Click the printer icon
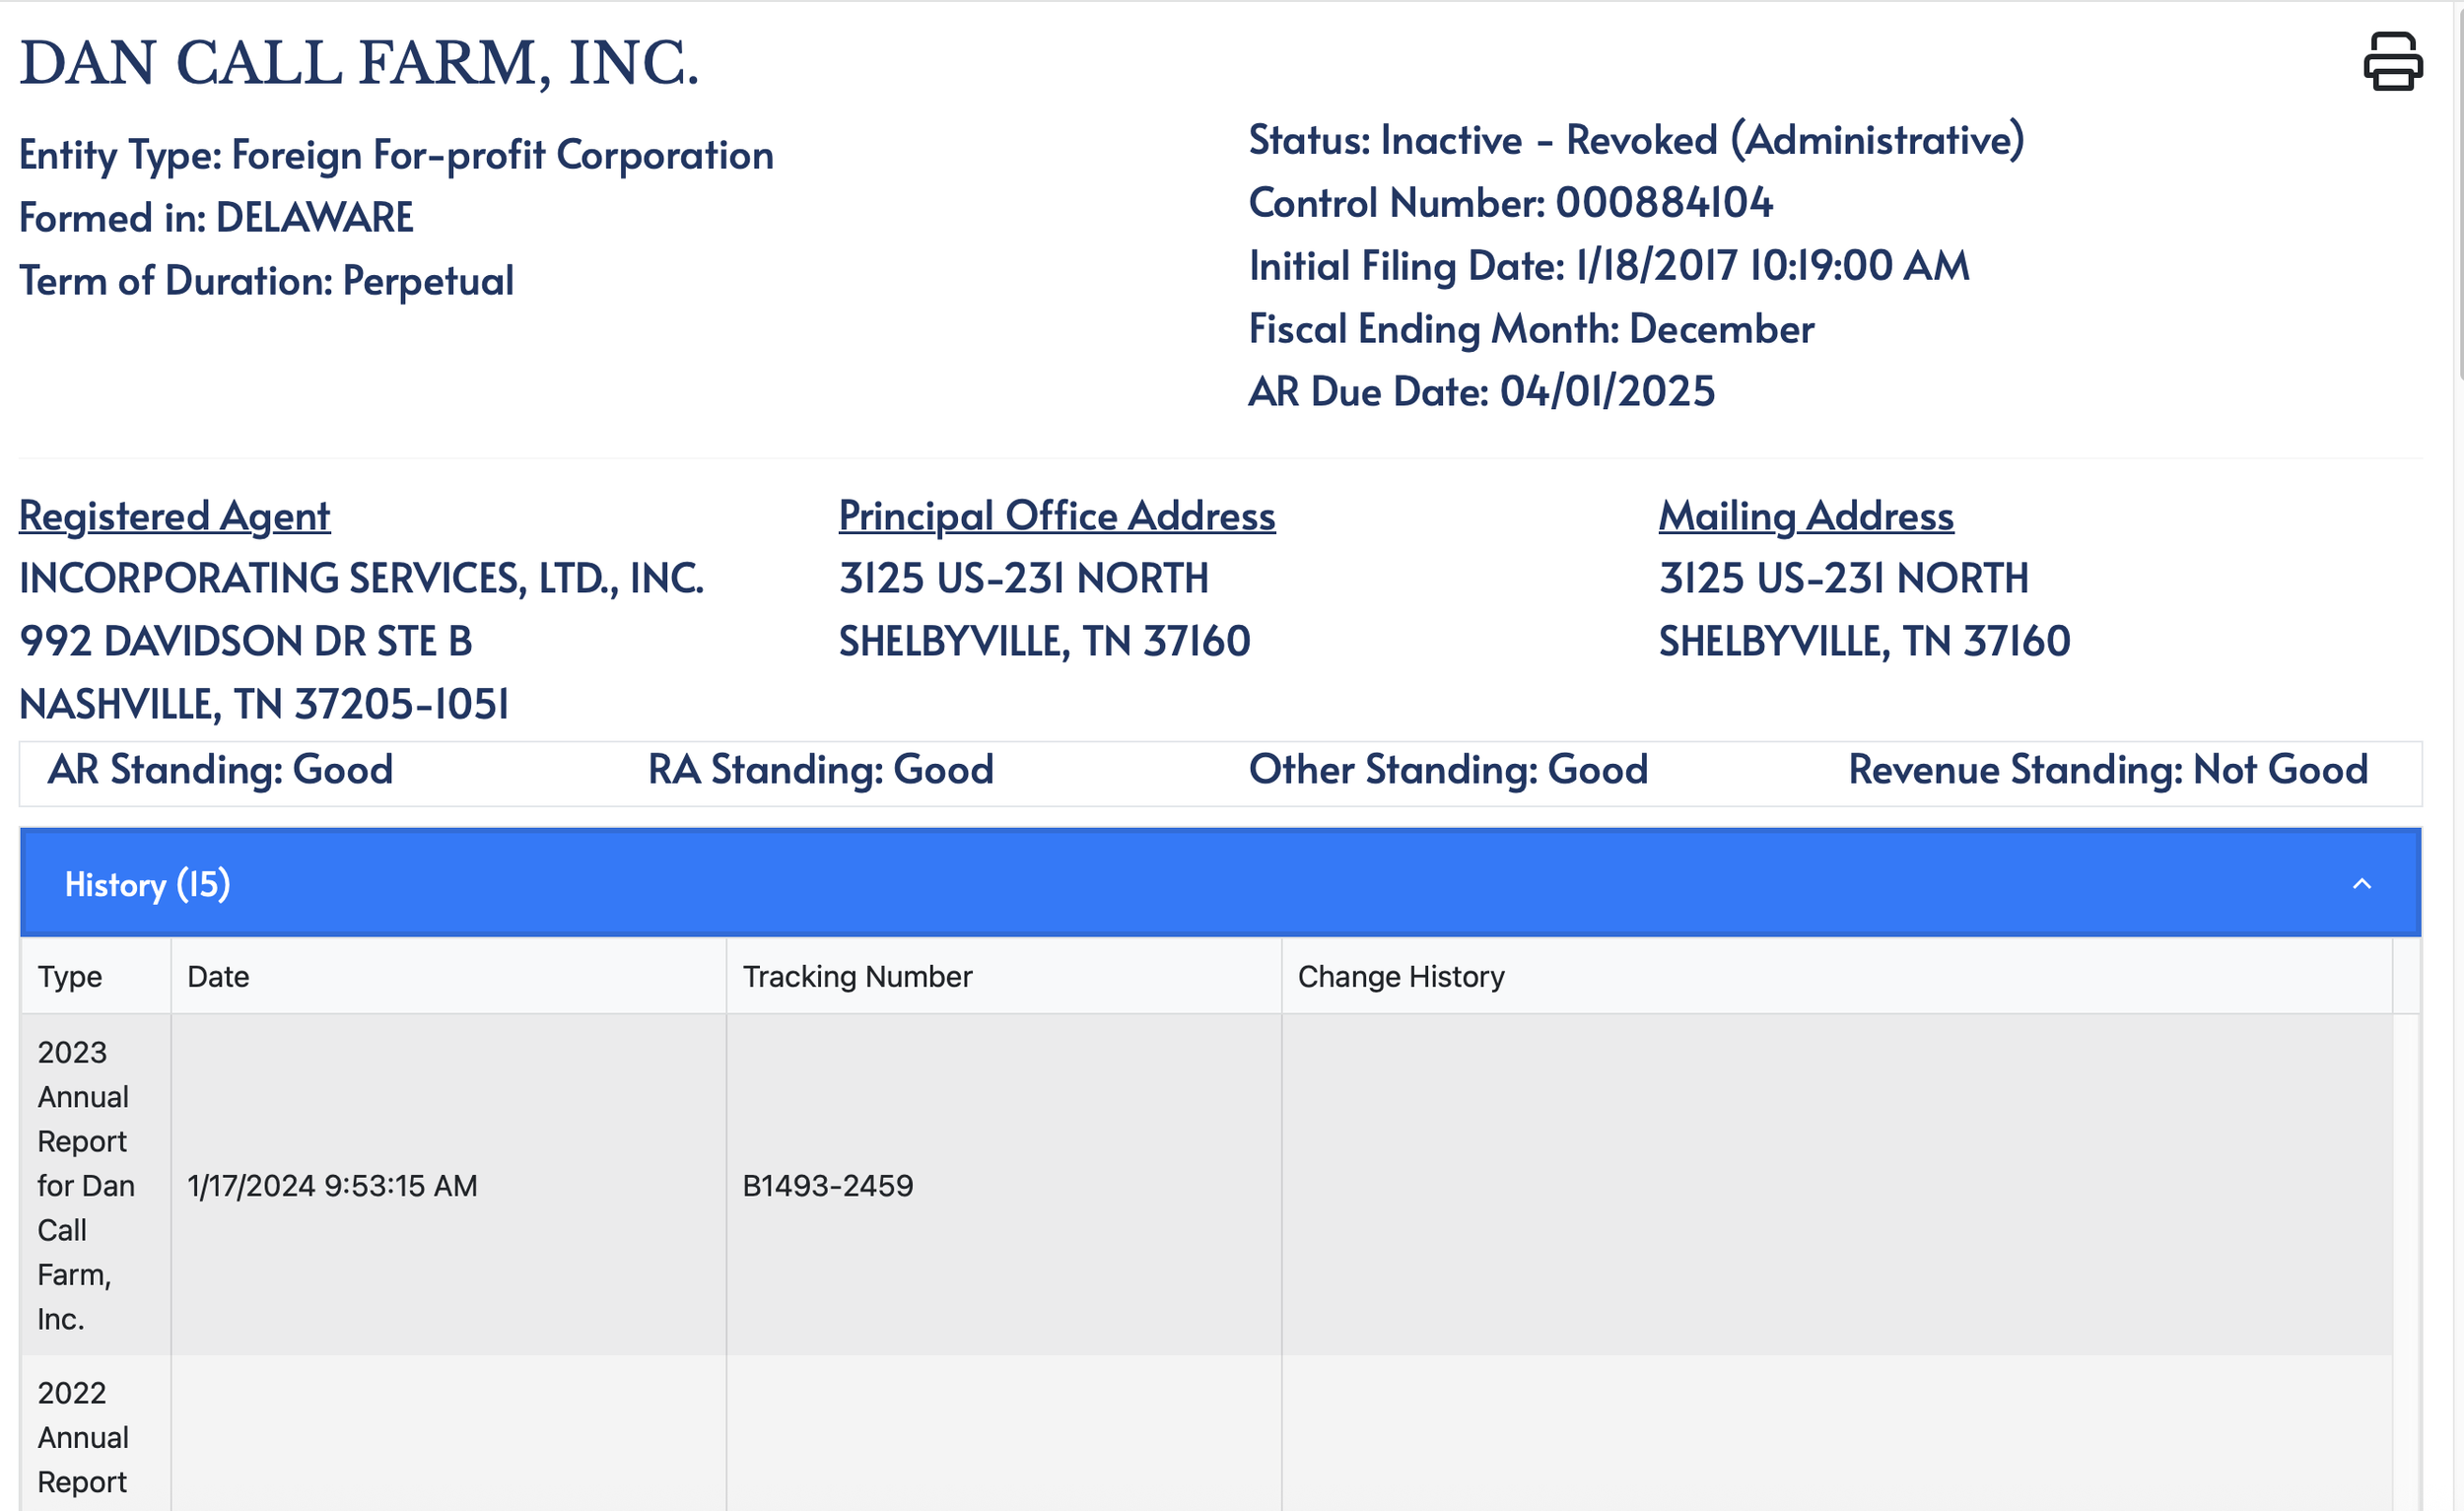The image size is (2464, 1511). [2392, 61]
